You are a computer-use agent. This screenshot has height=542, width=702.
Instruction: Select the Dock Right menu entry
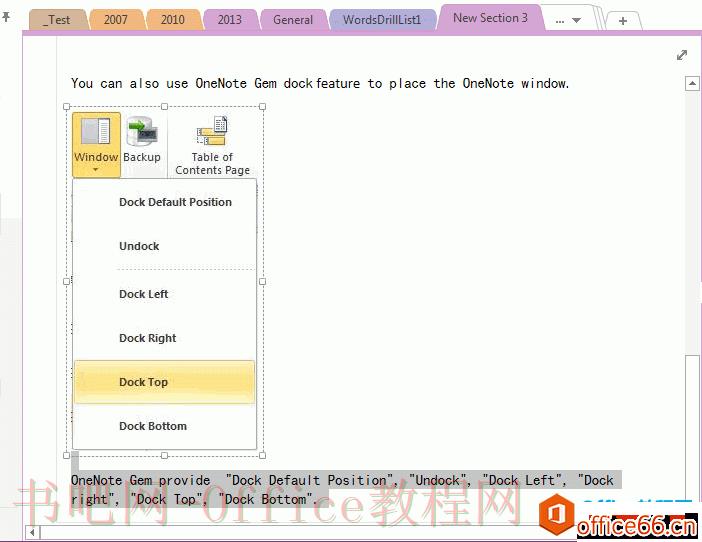[164, 338]
